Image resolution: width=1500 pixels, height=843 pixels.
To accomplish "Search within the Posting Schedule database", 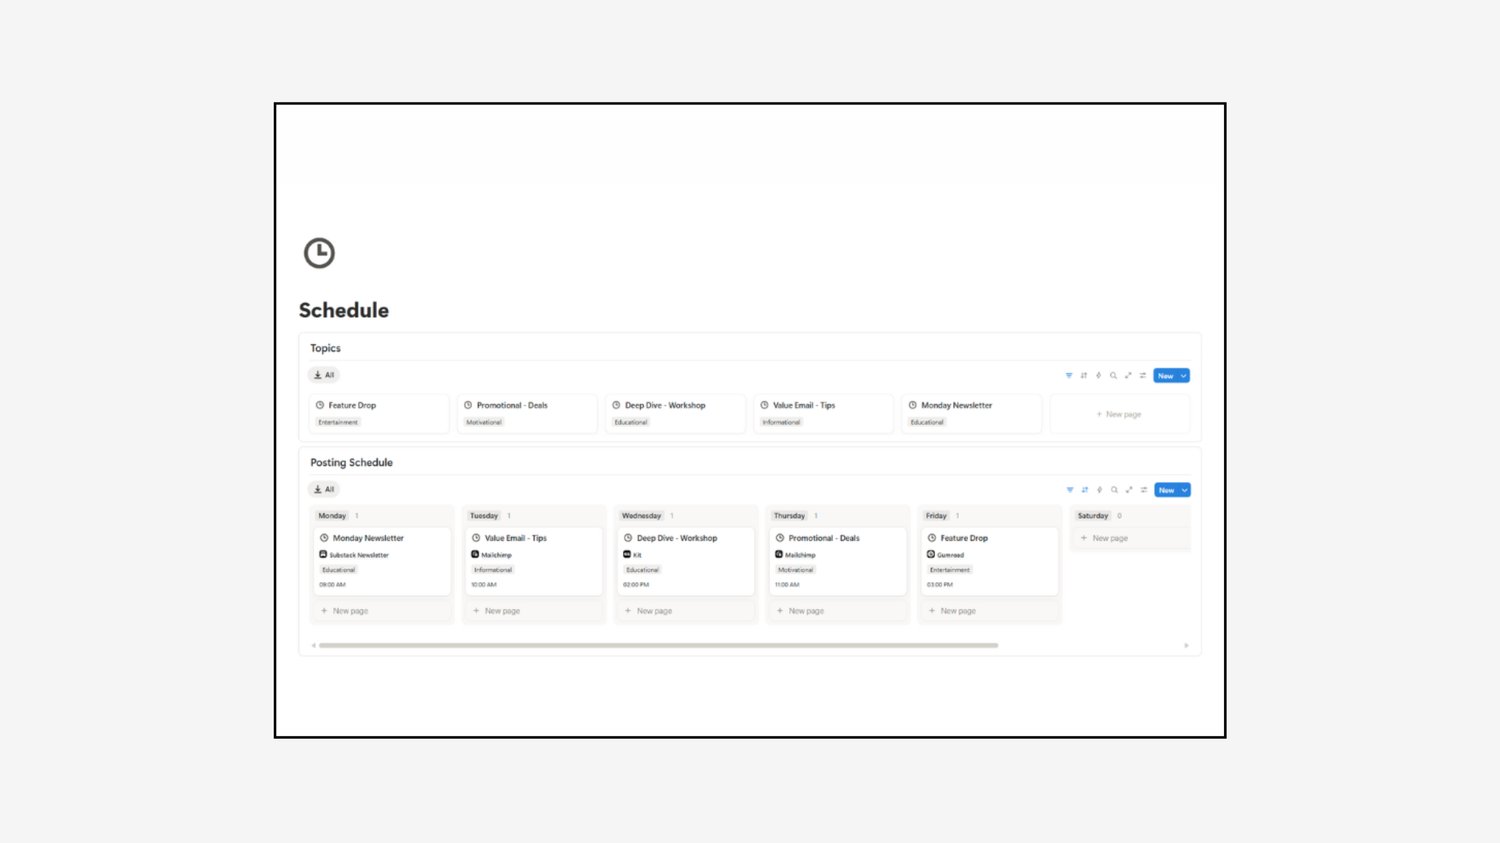I will click(x=1114, y=490).
